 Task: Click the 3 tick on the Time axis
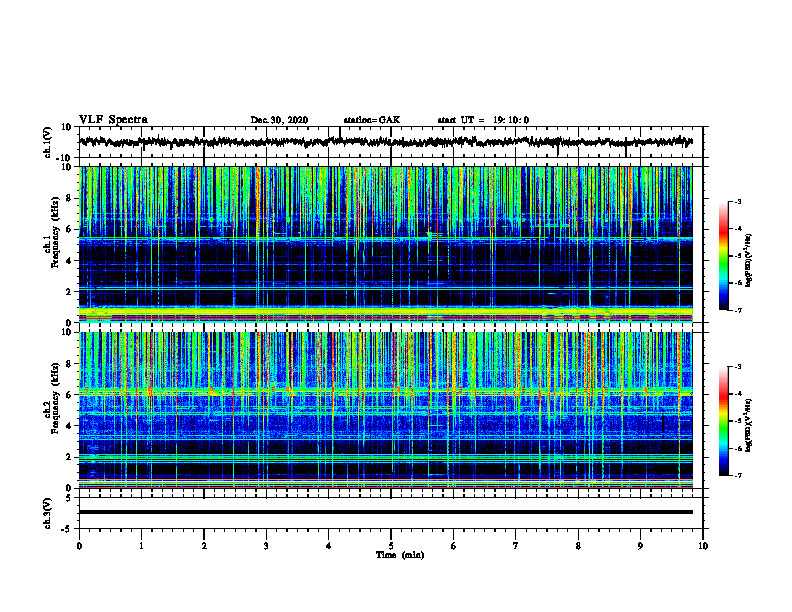click(x=266, y=546)
